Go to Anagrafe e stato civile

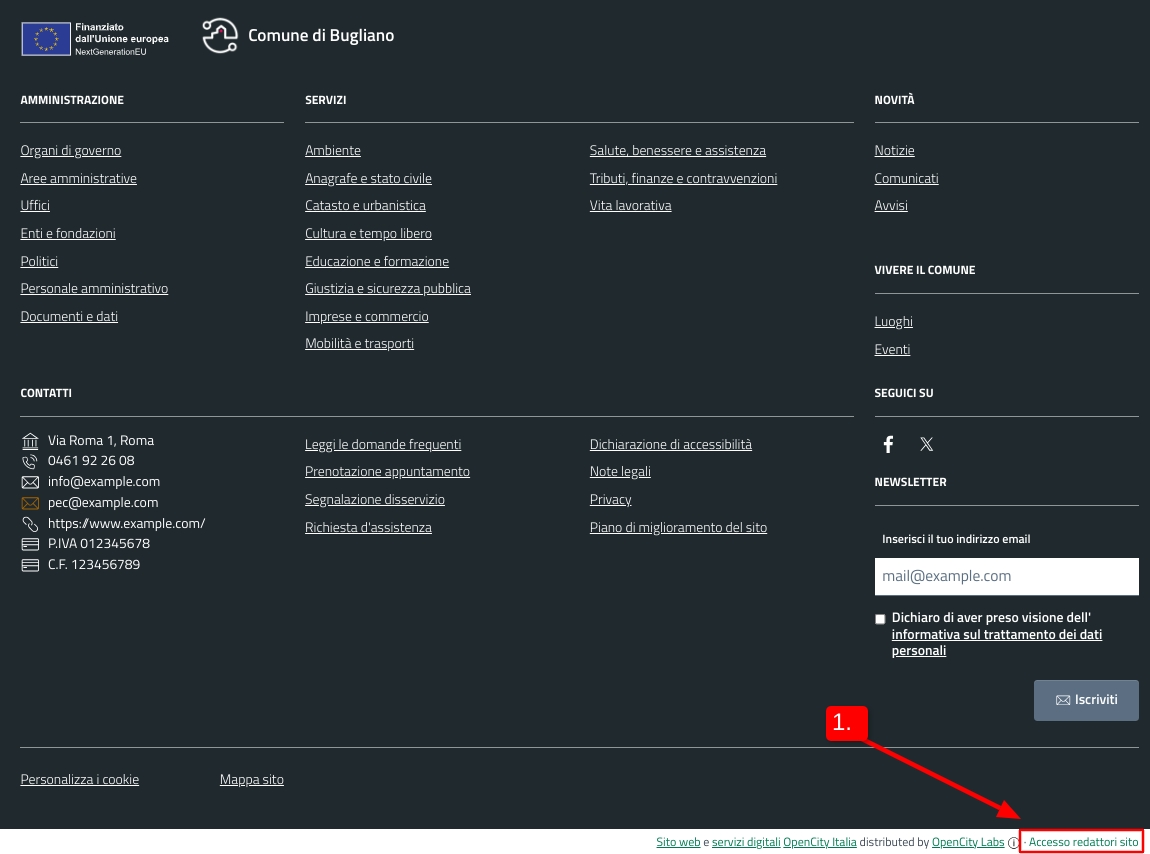tap(368, 179)
